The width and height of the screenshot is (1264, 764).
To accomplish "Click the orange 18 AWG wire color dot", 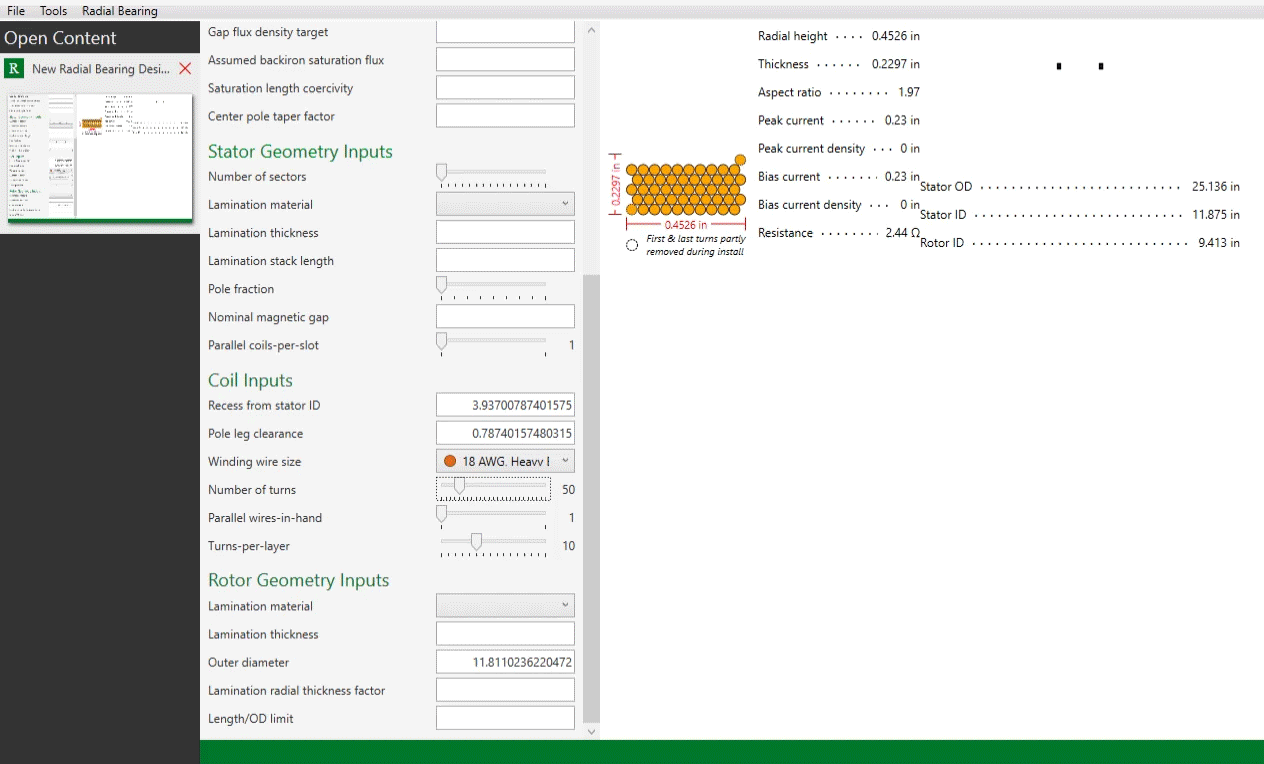I will pos(450,461).
